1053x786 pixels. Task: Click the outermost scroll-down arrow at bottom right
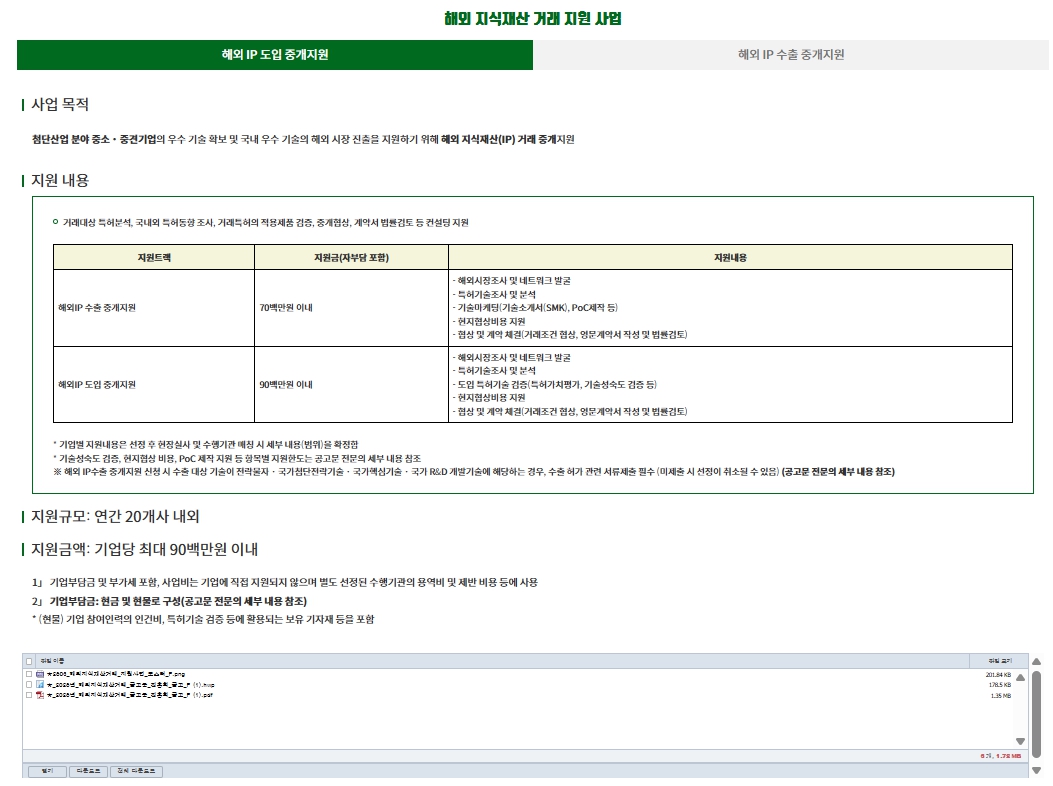(x=1037, y=770)
